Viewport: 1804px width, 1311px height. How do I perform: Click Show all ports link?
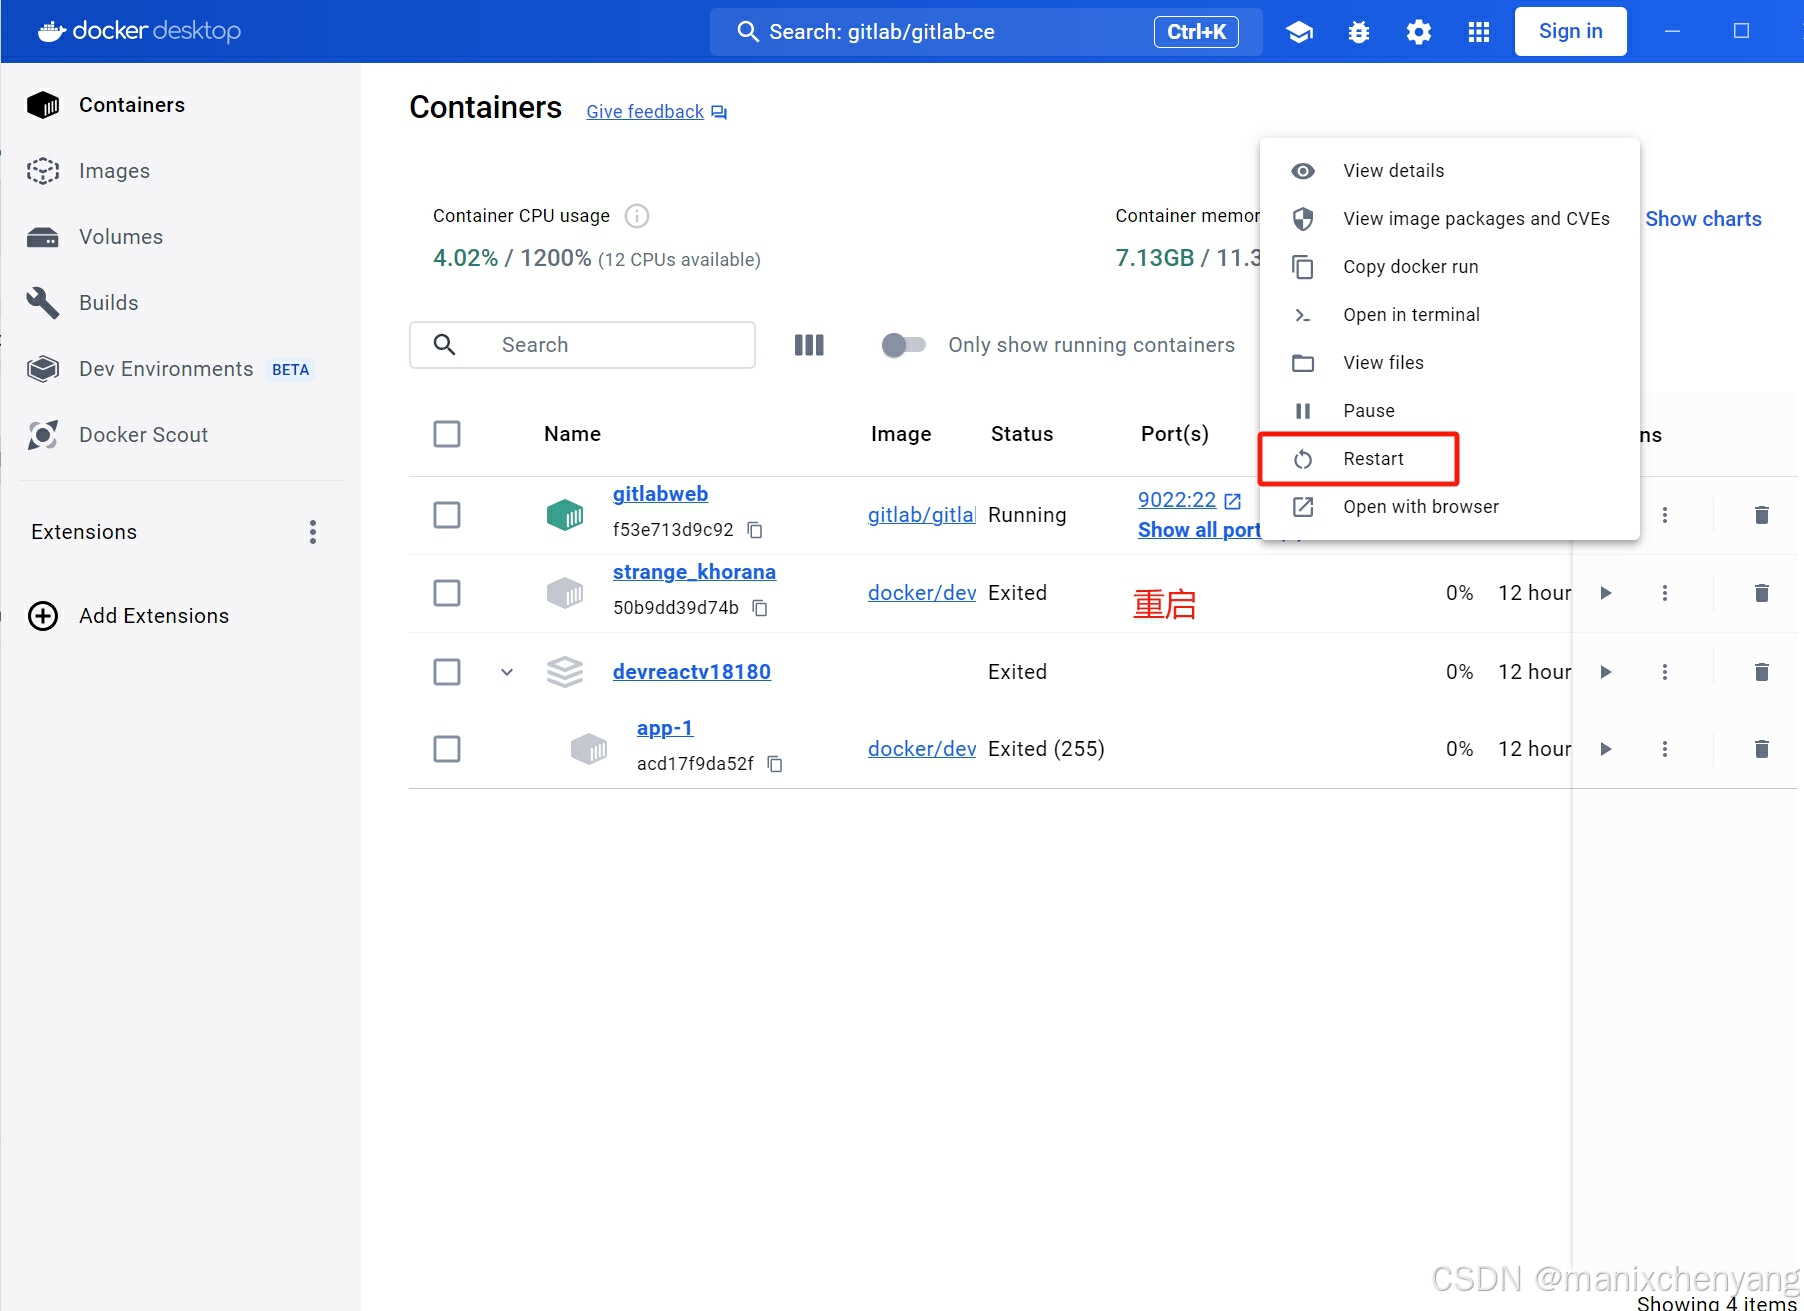point(1199,530)
